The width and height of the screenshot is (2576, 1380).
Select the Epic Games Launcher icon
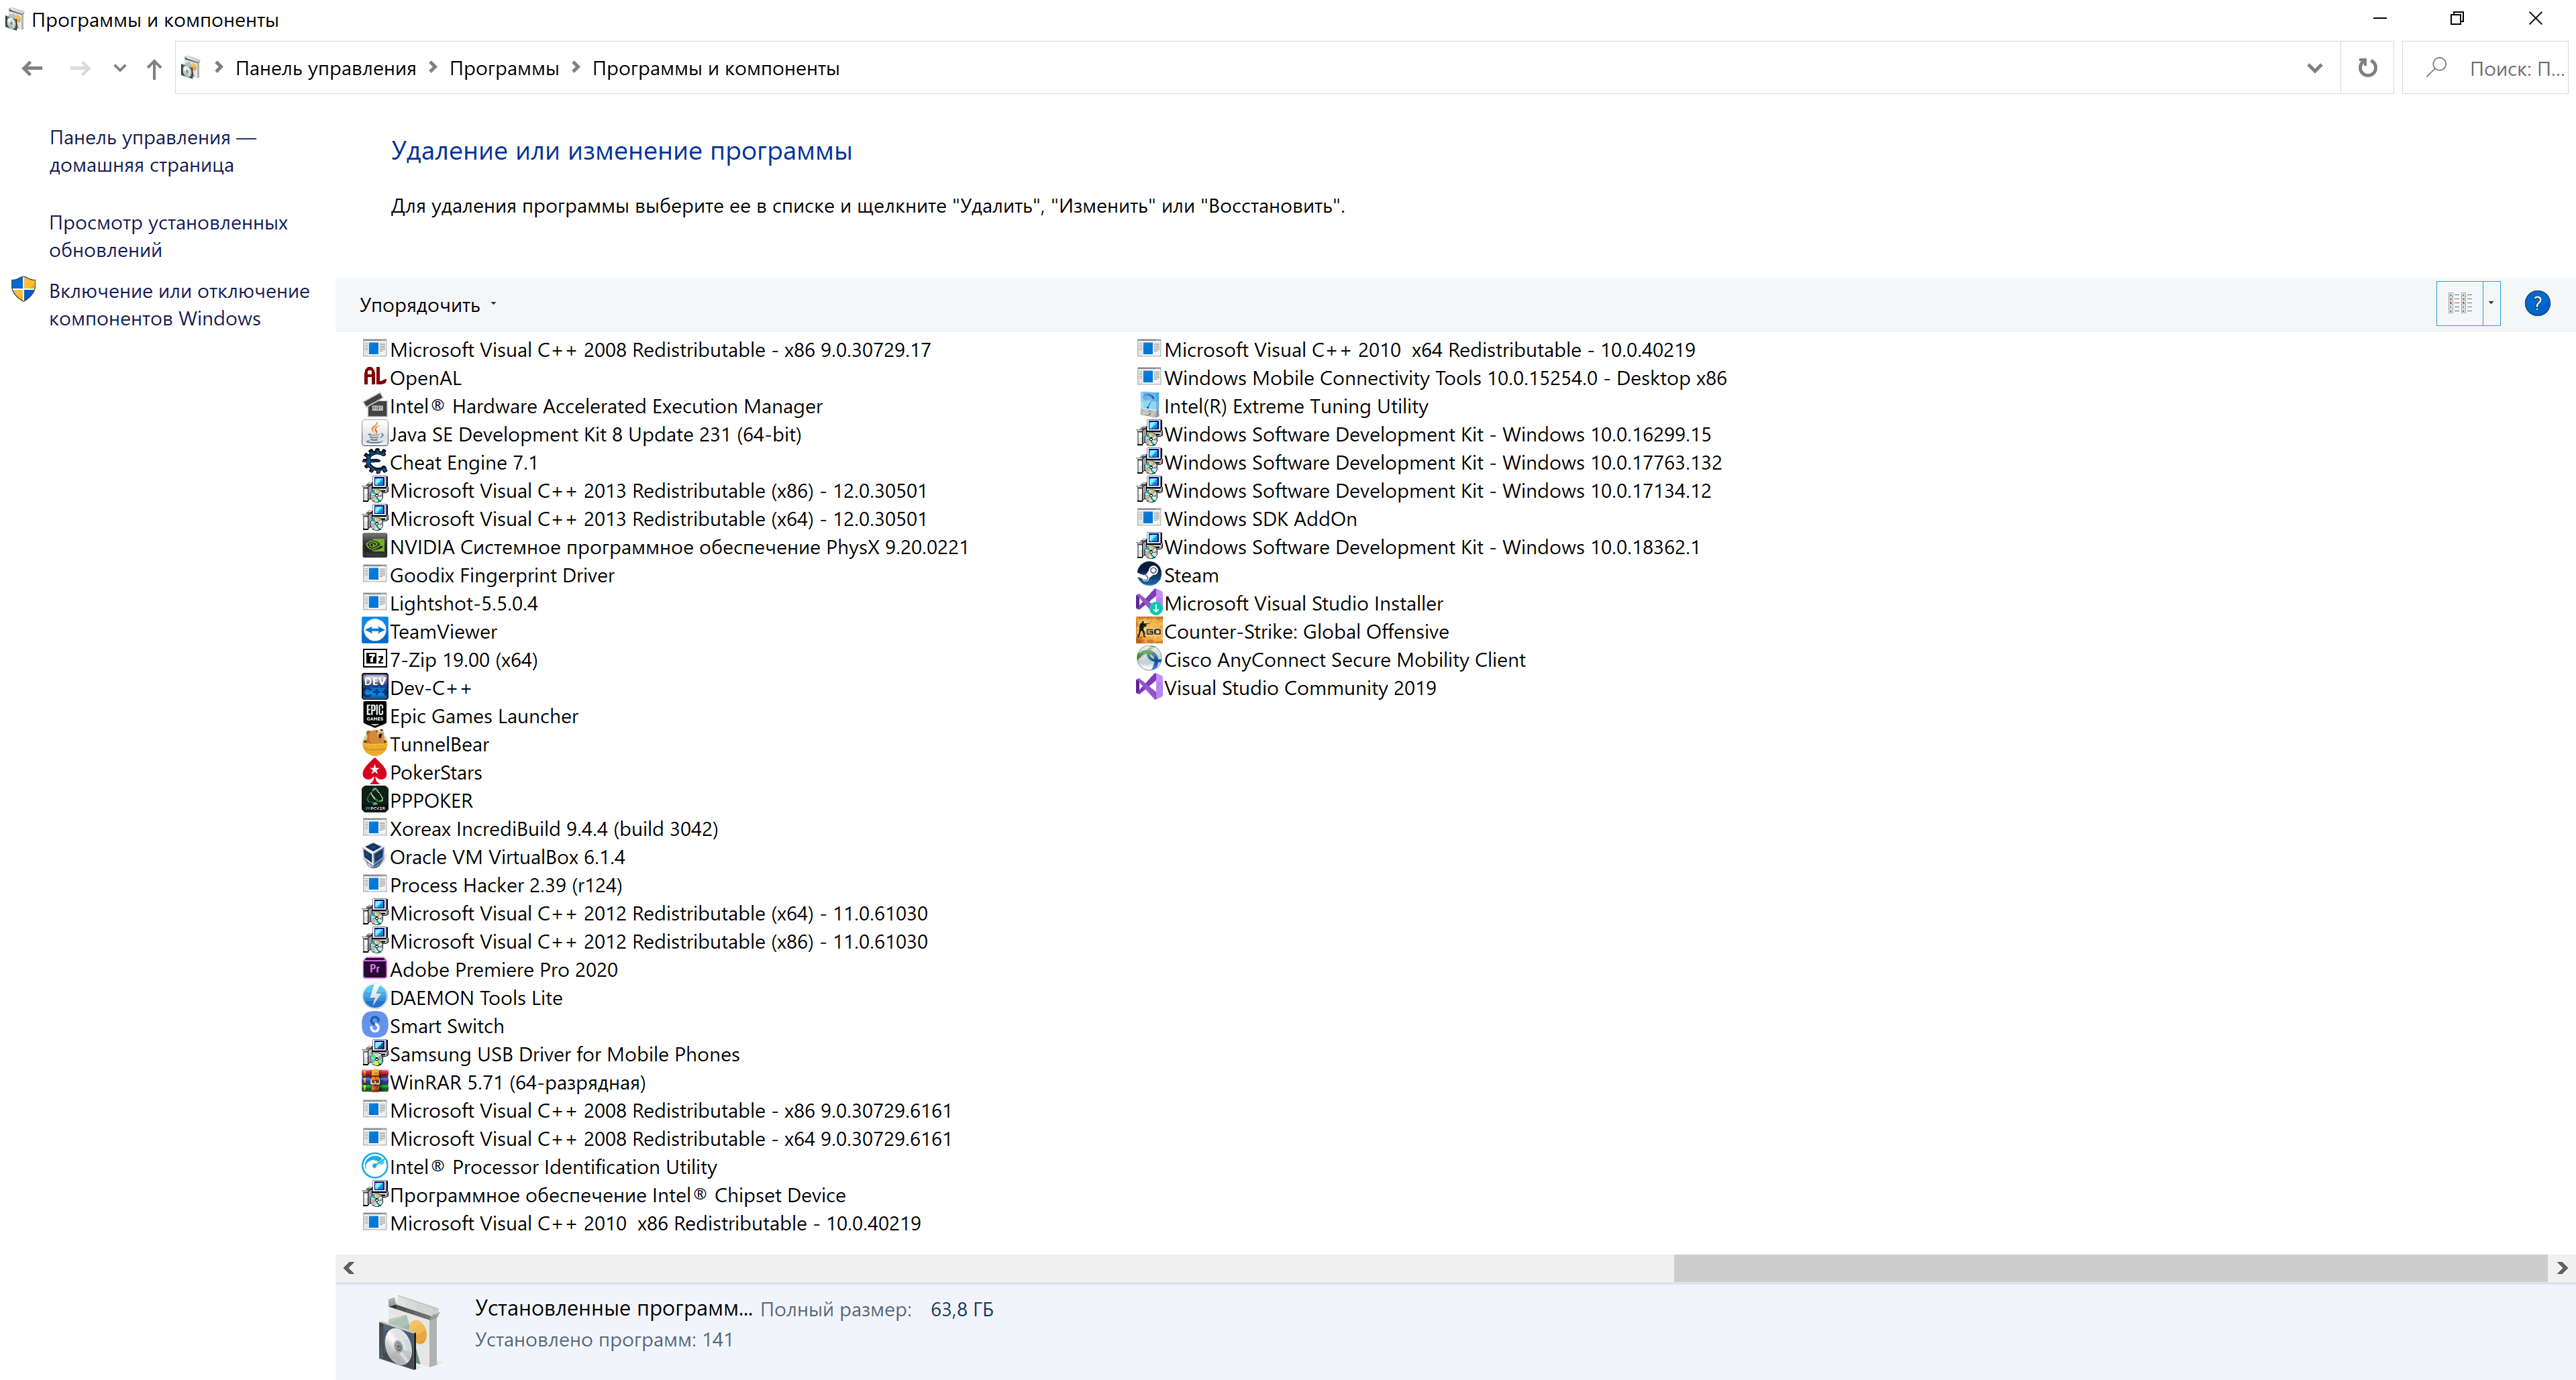click(x=374, y=714)
